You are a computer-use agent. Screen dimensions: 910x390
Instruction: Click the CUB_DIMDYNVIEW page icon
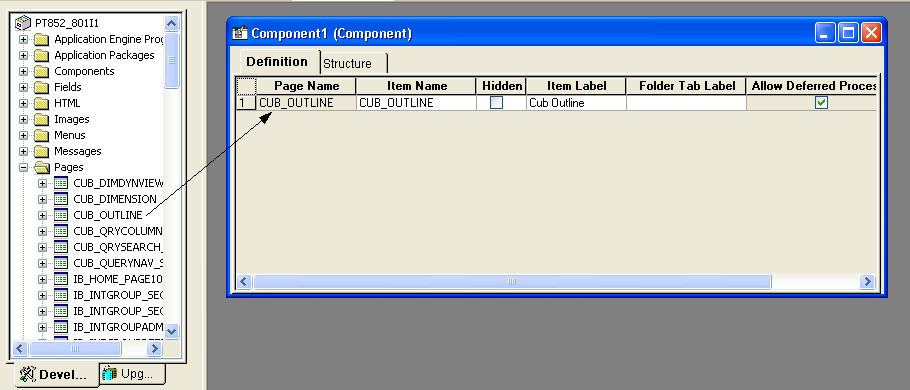click(61, 183)
